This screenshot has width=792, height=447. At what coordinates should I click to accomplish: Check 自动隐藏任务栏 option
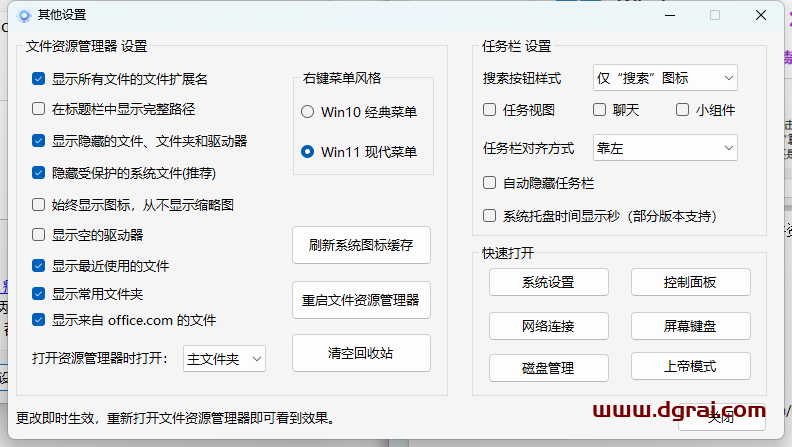pos(489,182)
